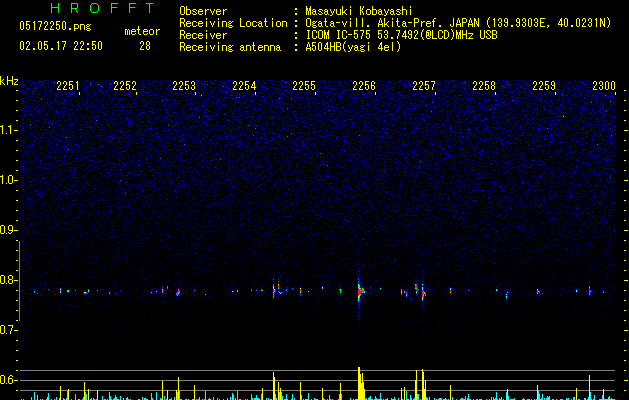Click the Receiving Location label
Image resolution: width=629 pixels, height=400 pixels.
point(233,23)
